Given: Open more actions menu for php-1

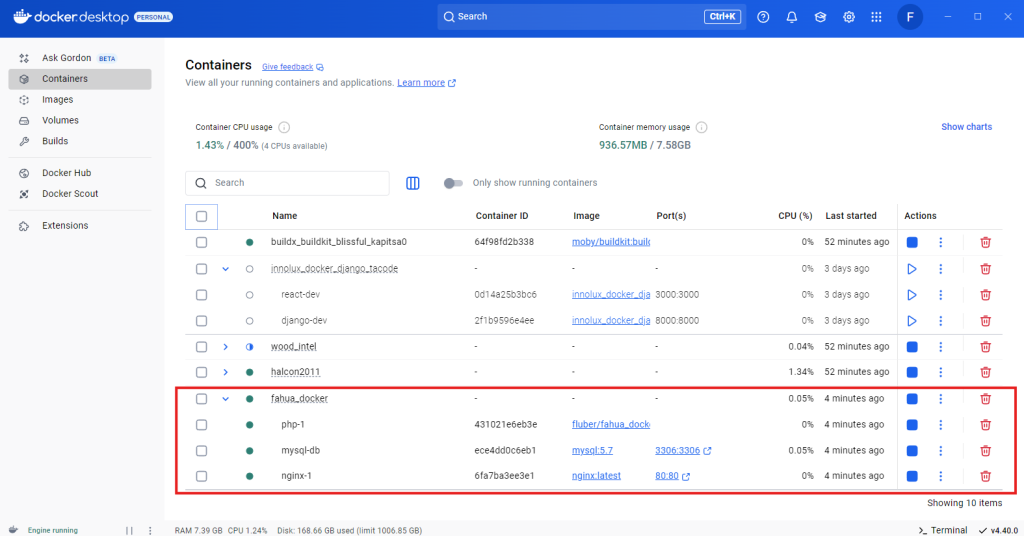Looking at the screenshot, I should click(940, 425).
